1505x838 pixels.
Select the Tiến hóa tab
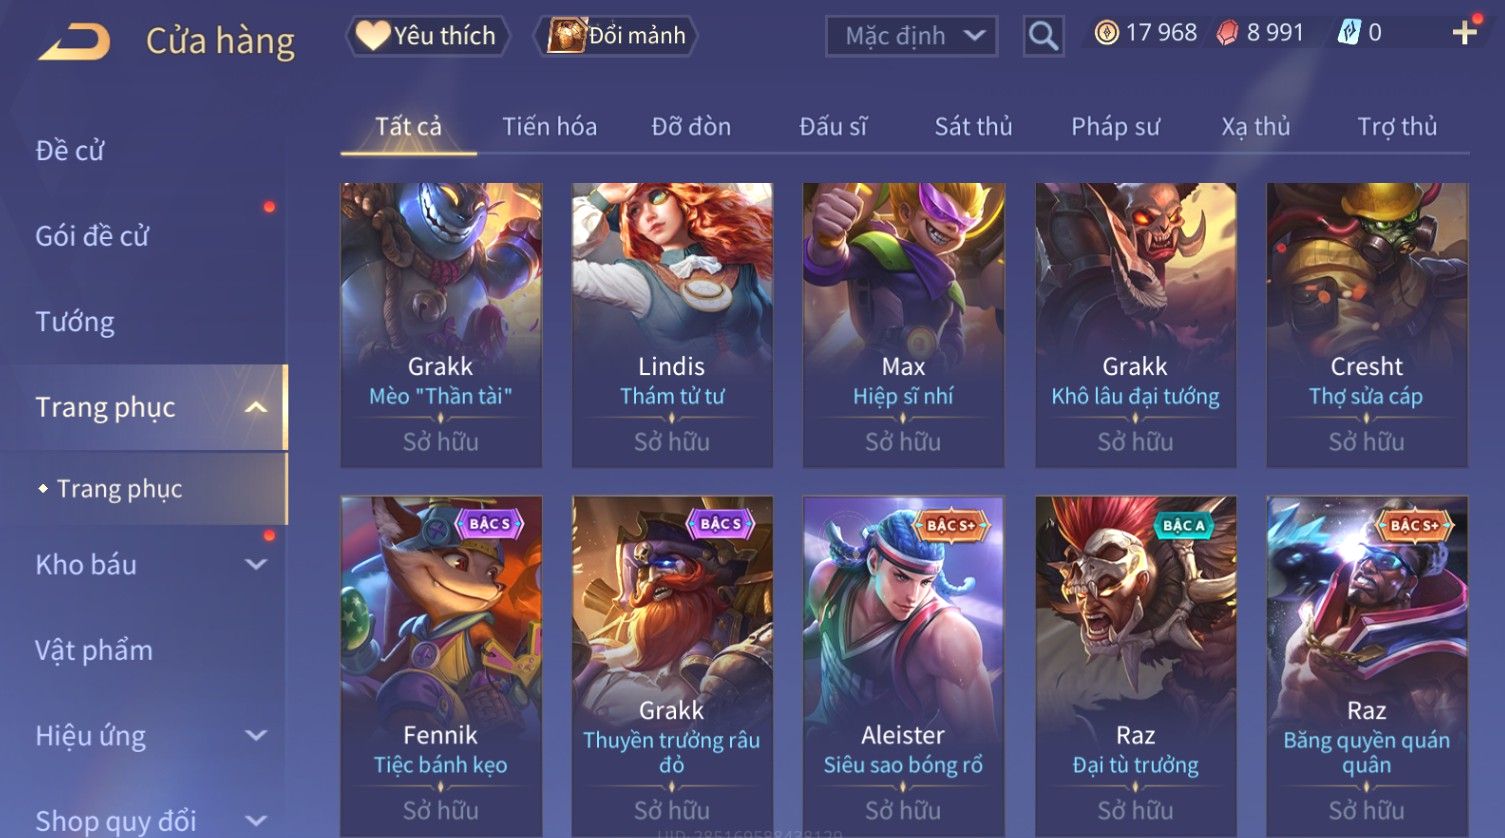(x=549, y=127)
